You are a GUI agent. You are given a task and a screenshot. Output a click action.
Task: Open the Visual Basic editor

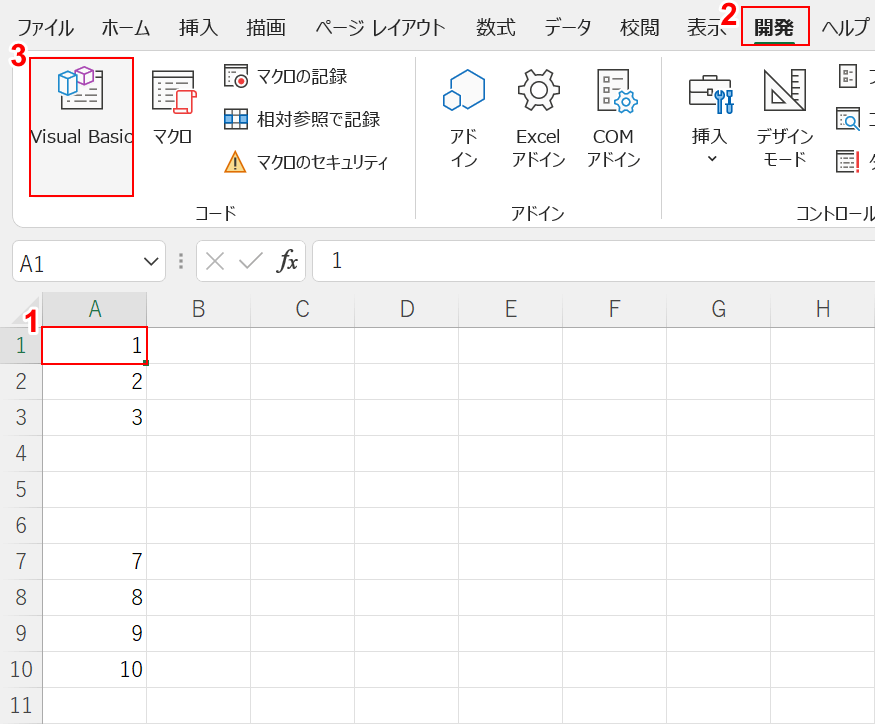point(81,110)
